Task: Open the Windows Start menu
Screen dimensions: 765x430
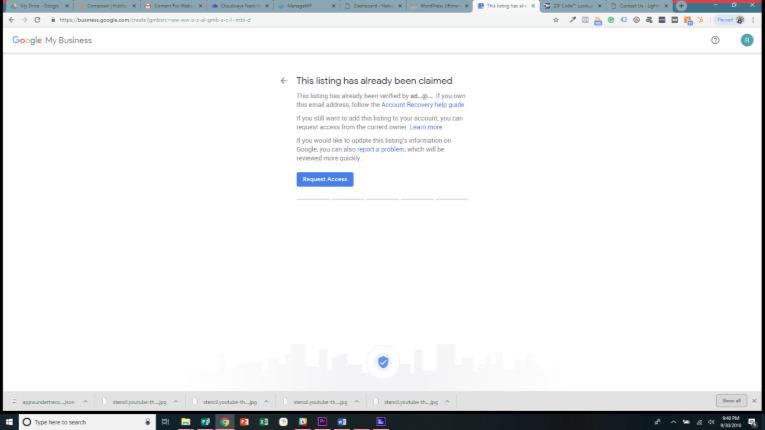Action: 9,422
